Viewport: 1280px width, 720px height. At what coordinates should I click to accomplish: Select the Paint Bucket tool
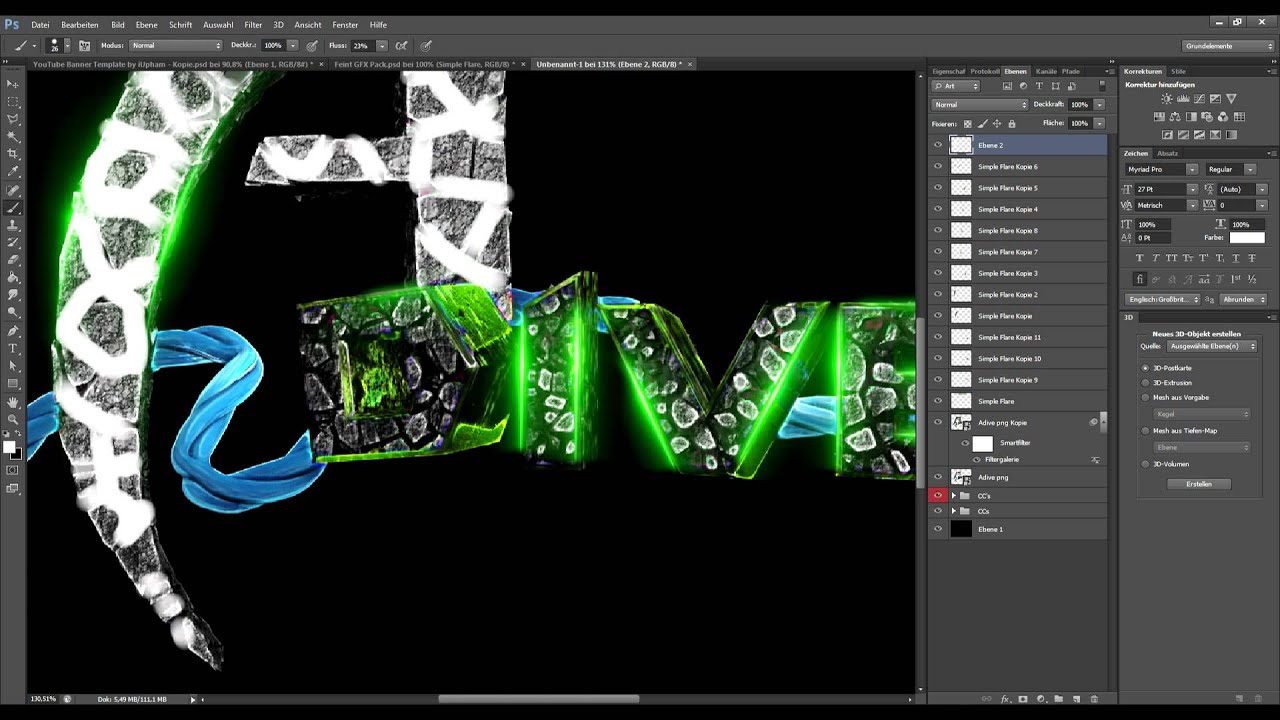click(13, 277)
